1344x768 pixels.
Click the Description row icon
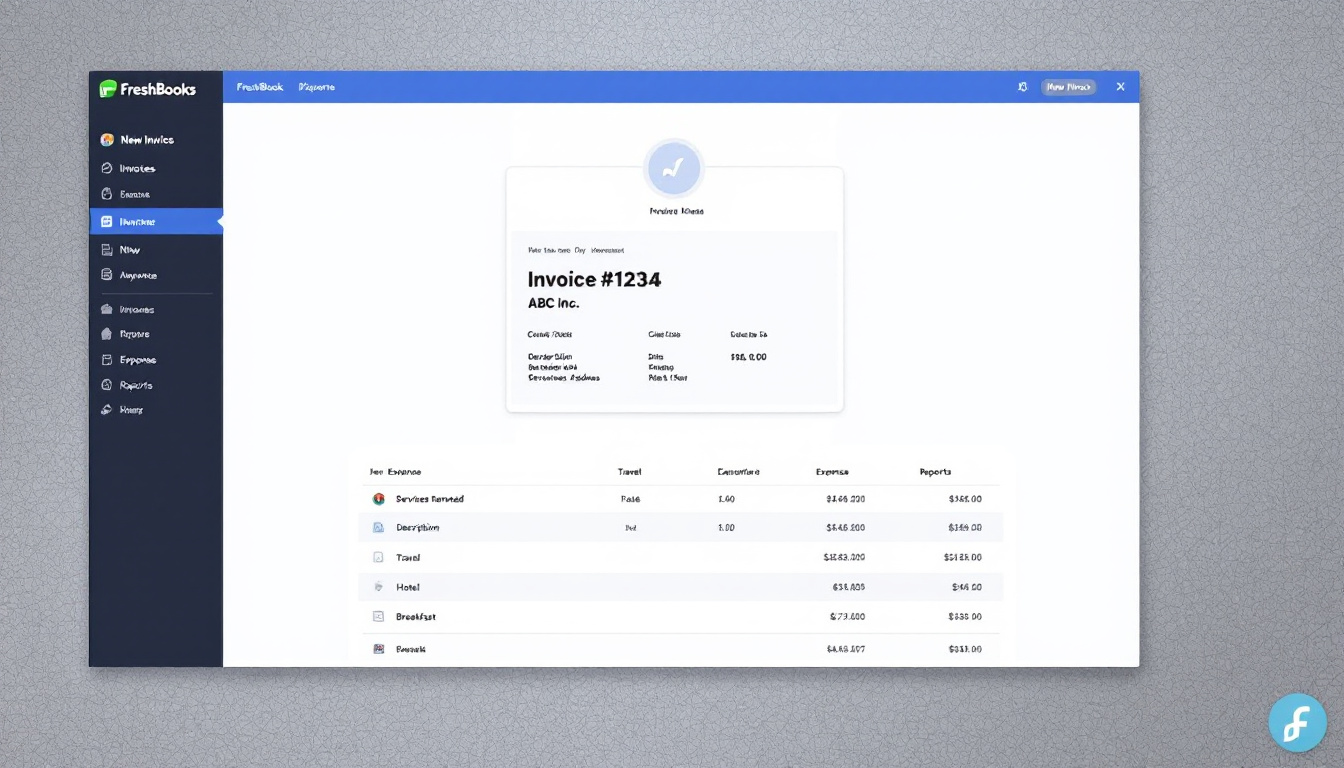pos(379,527)
